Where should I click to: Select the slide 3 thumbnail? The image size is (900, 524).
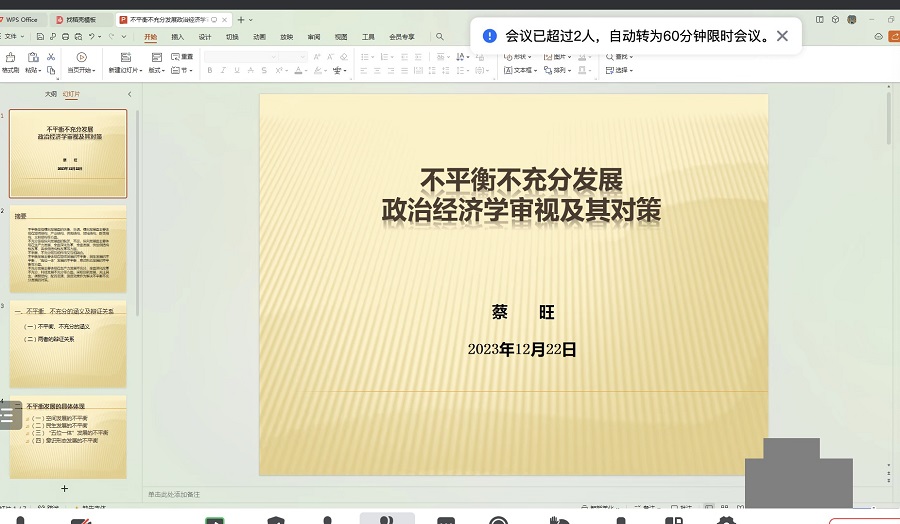68,343
